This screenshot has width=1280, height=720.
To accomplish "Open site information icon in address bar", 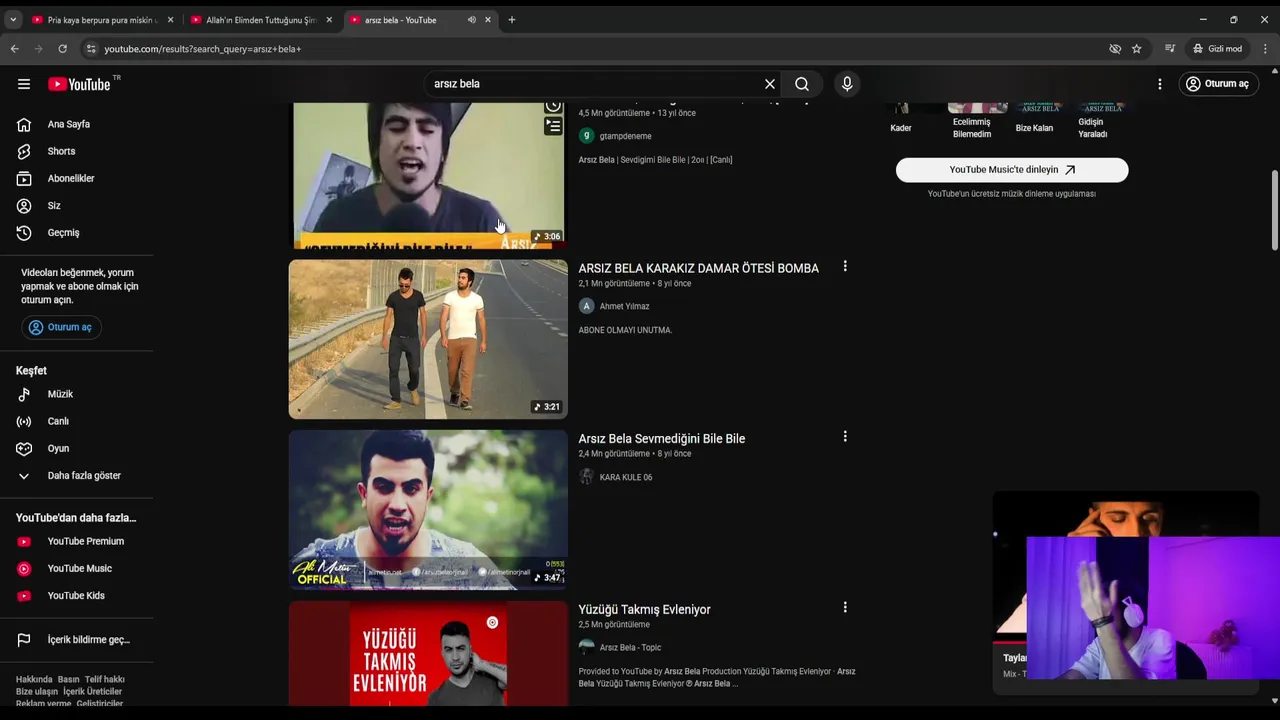I will pos(90,48).
